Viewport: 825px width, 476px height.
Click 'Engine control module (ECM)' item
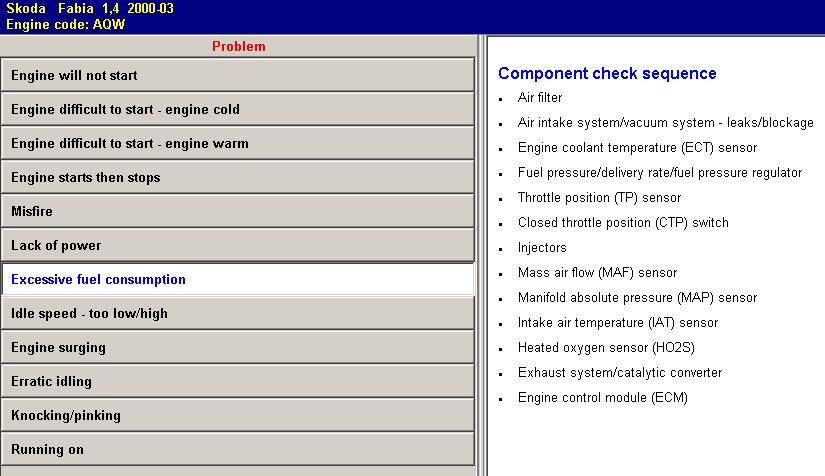click(602, 397)
